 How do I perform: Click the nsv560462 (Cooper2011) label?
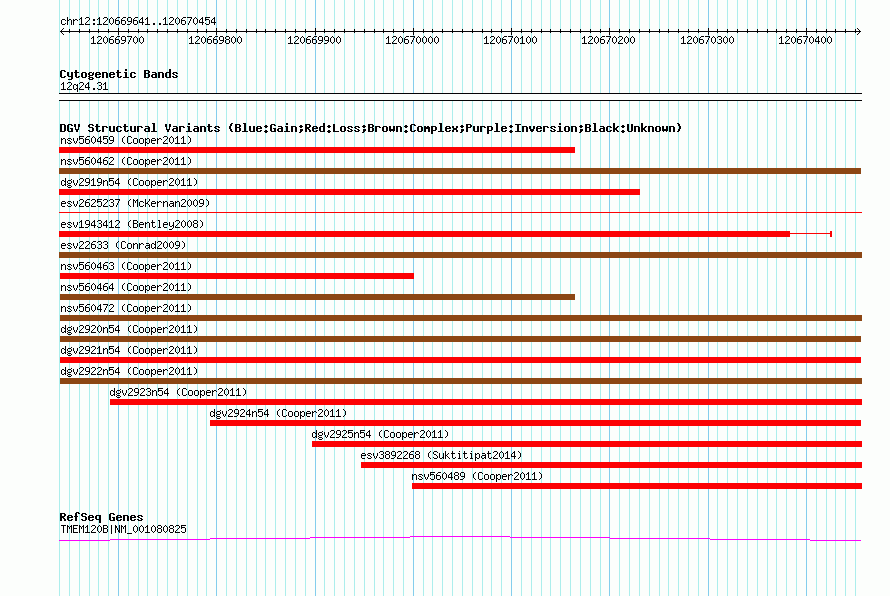[126, 161]
